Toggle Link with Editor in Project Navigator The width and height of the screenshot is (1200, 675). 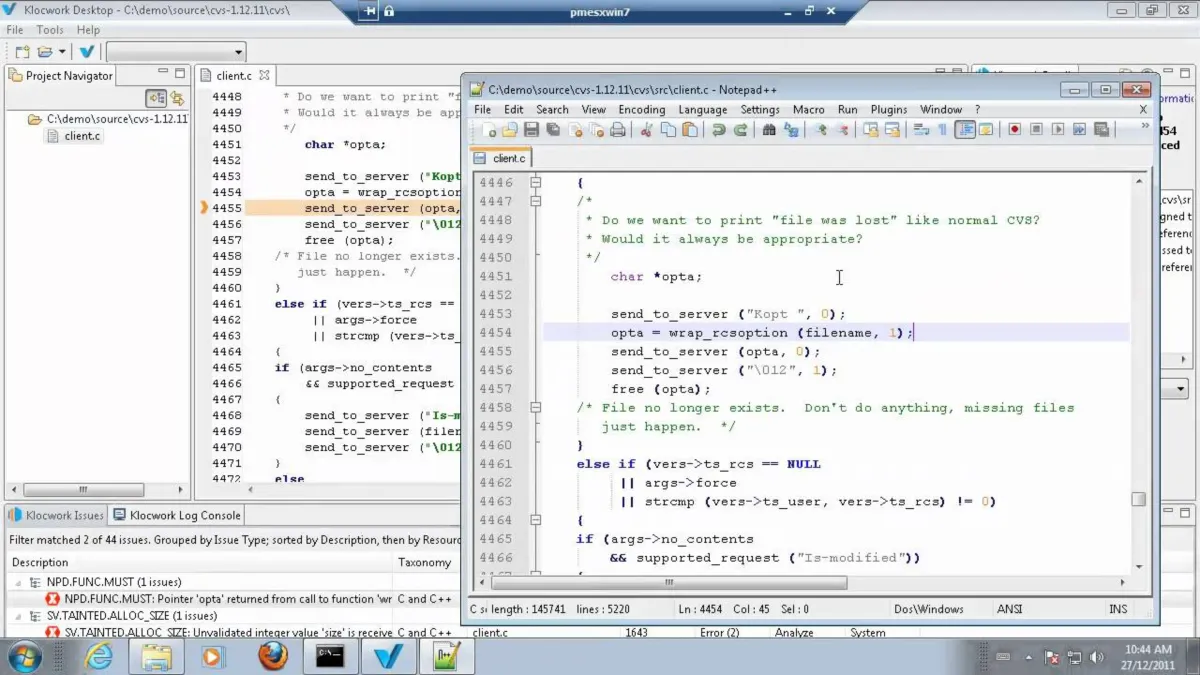tap(177, 98)
